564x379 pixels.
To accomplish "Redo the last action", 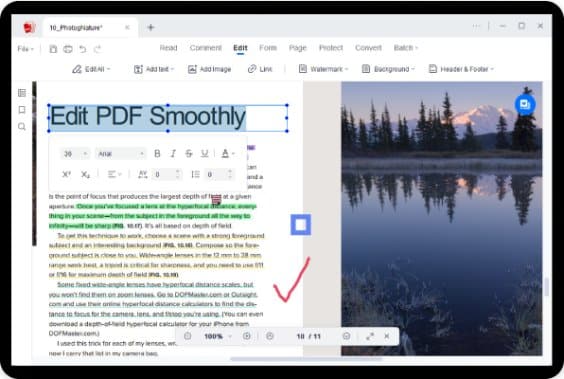I will [97, 49].
